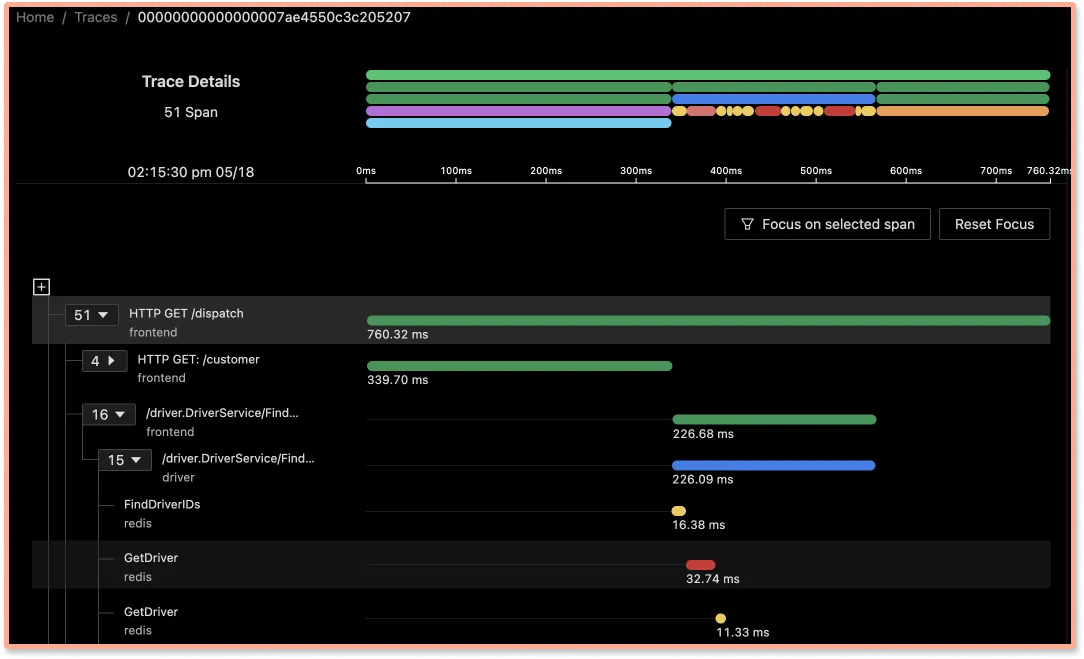
Task: Select the frontend service label under /dispatch
Action: (154, 332)
